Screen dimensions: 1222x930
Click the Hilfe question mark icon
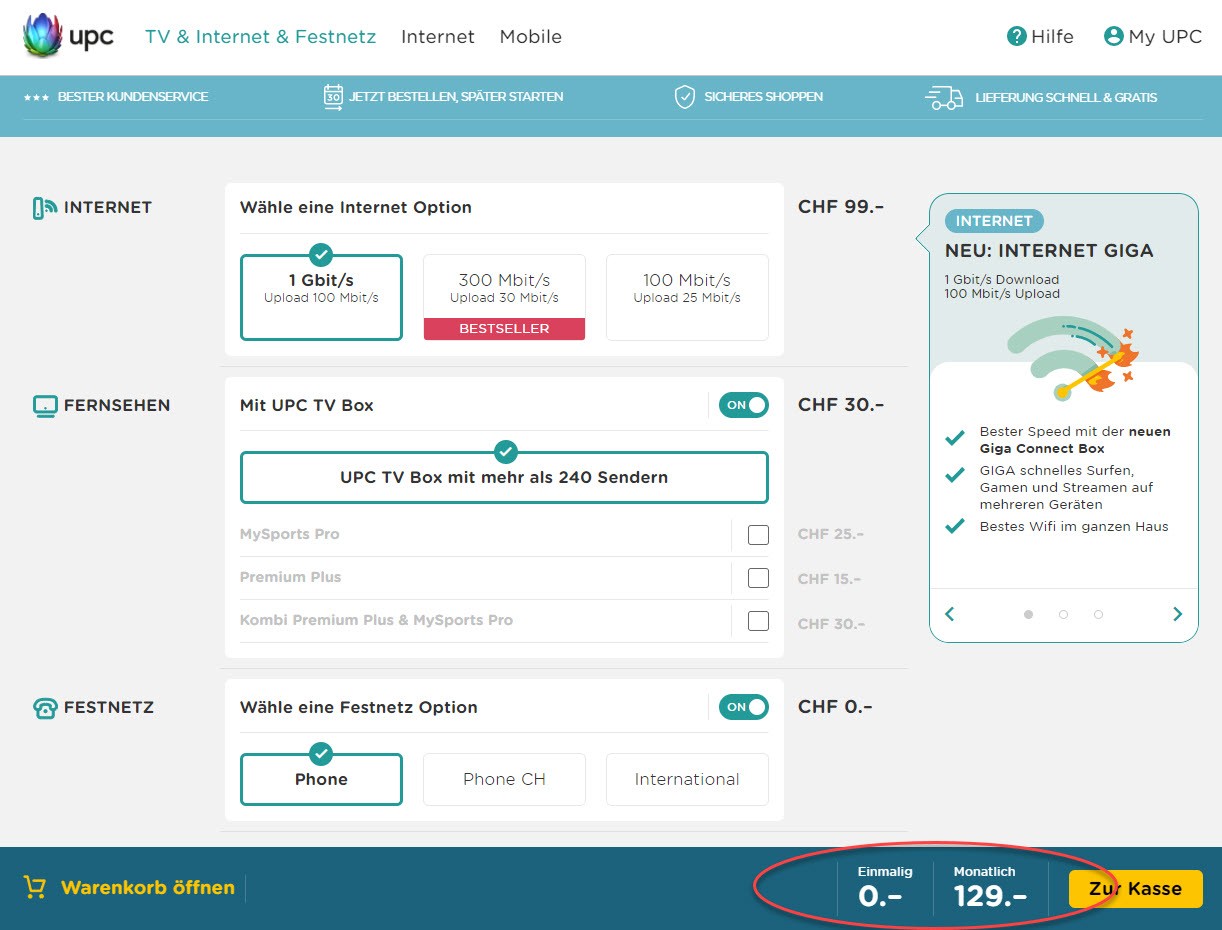click(1016, 37)
